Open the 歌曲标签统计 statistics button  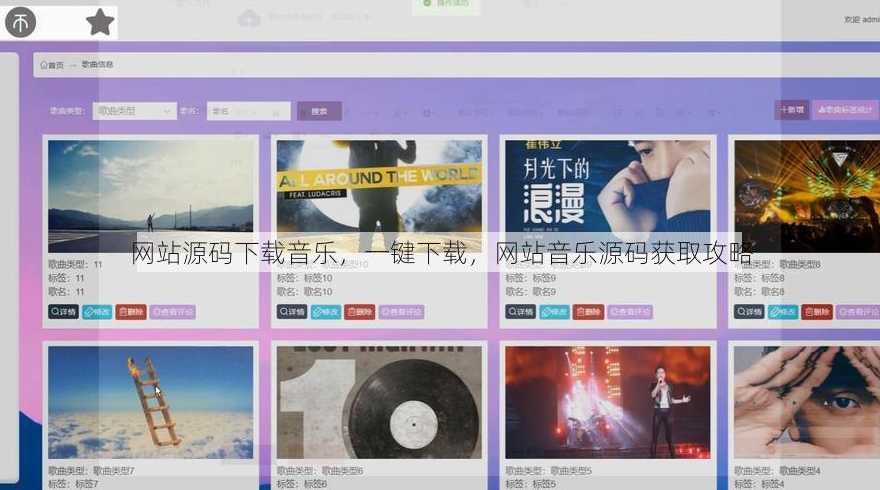[845, 110]
